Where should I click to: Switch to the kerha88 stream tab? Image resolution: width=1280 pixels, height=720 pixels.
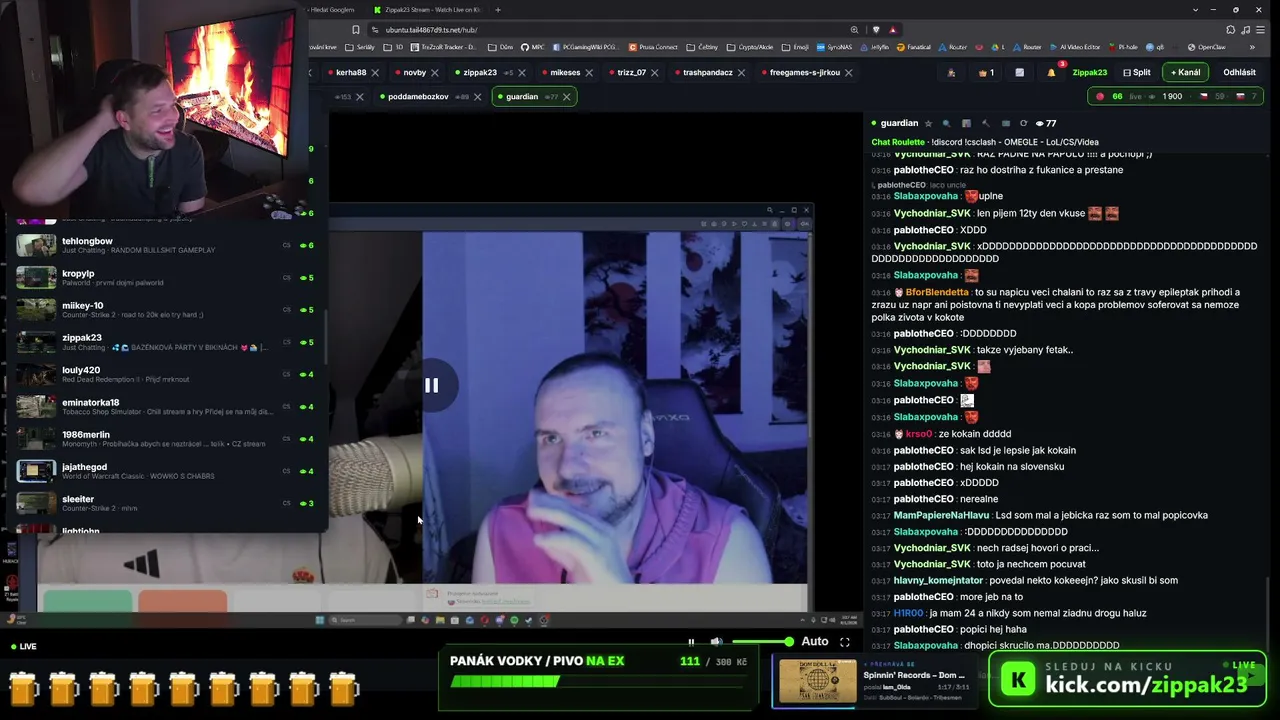tap(351, 73)
